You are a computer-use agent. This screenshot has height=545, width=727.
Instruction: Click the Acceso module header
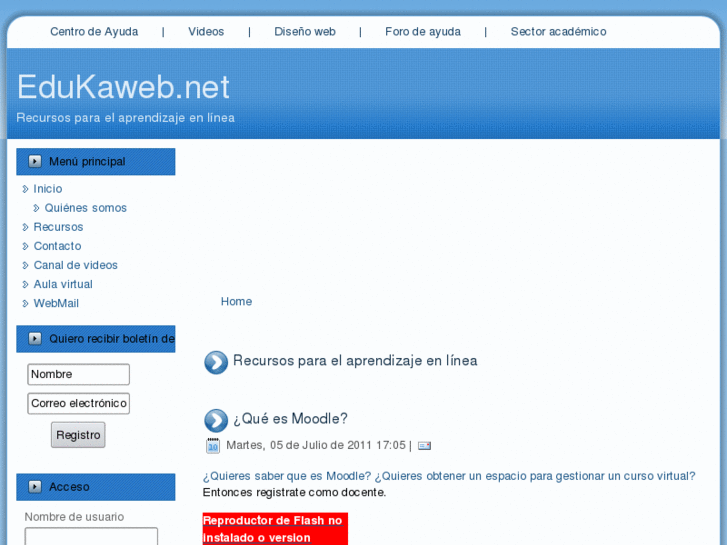tap(96, 487)
